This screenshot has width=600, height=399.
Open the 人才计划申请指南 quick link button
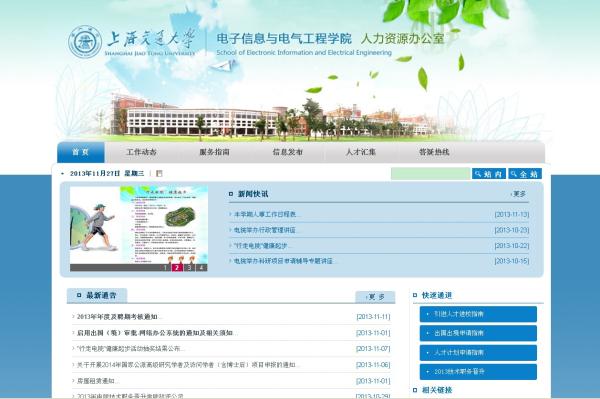(478, 352)
